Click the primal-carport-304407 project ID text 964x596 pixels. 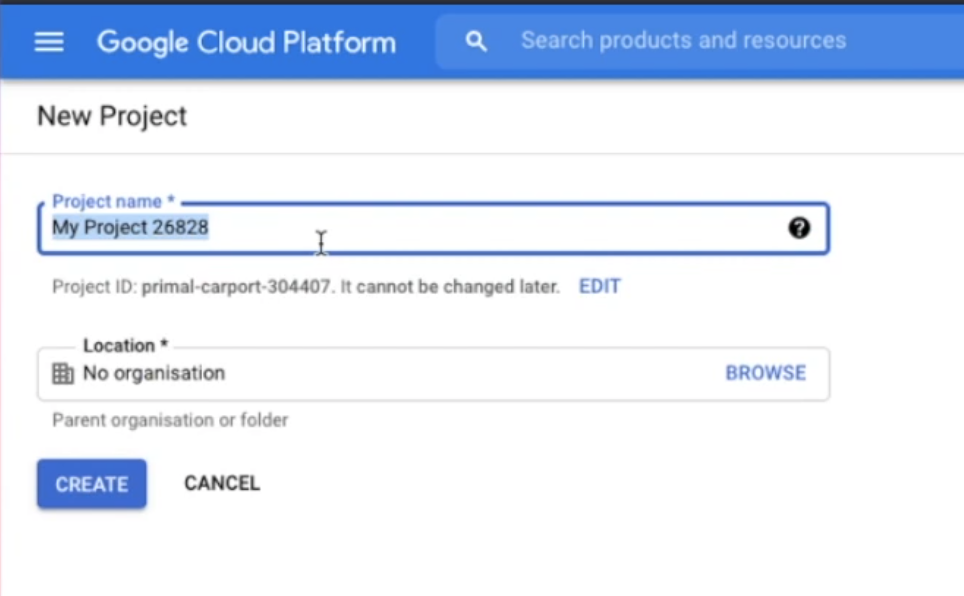236,287
